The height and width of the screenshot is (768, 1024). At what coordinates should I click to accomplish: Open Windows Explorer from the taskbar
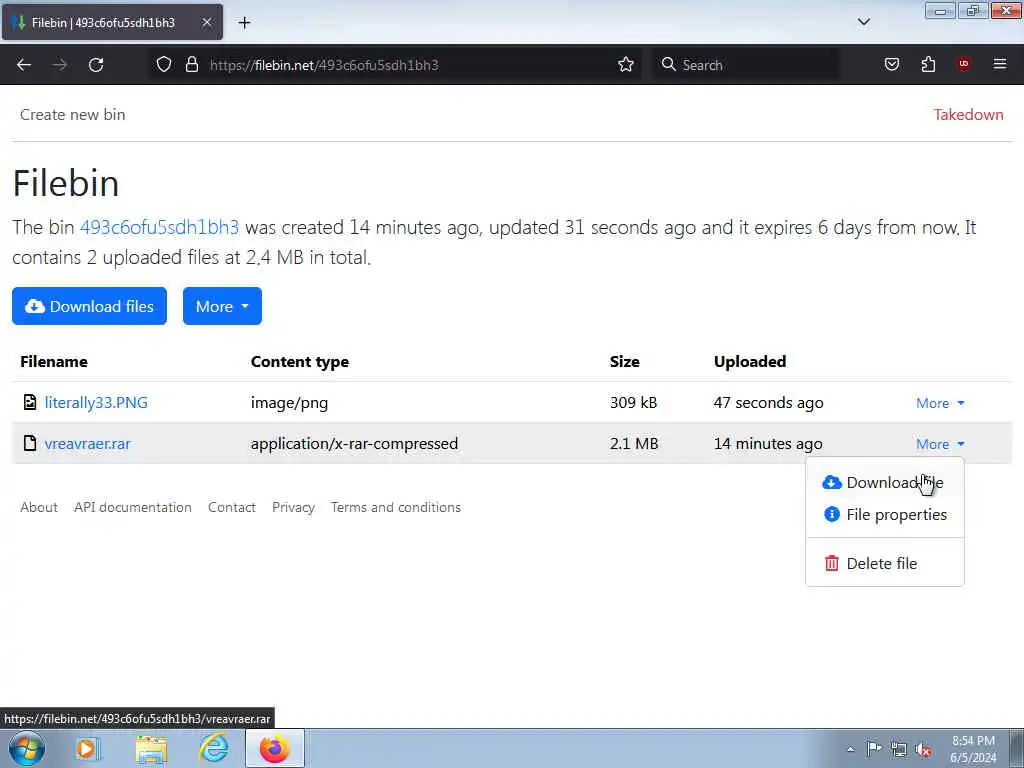pyautogui.click(x=151, y=749)
